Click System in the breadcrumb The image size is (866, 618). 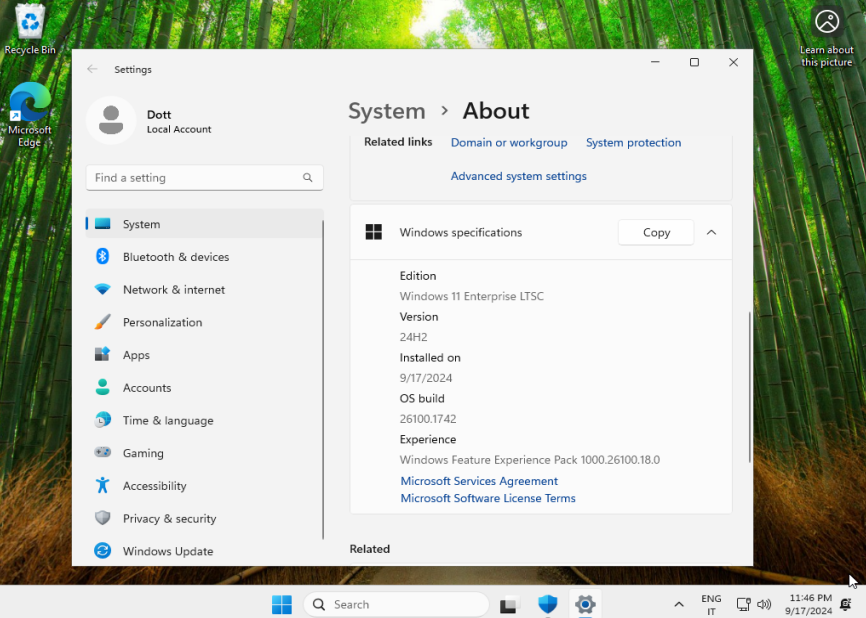387,111
